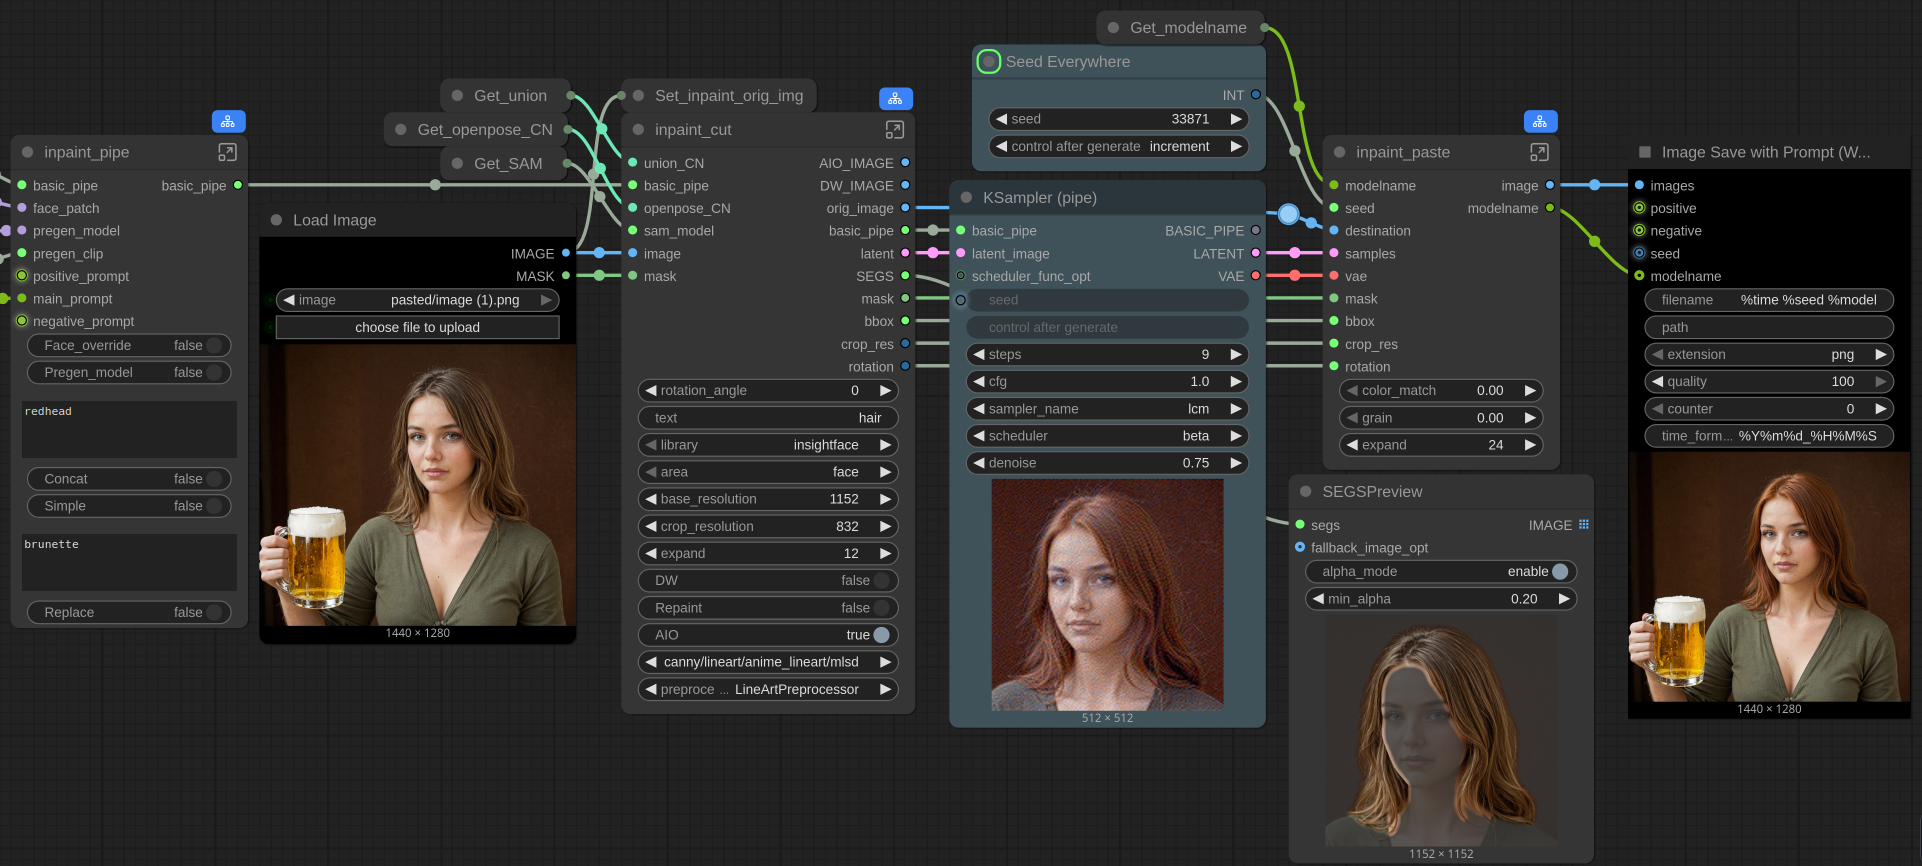Toggle alpha_mode in SEGSPreview
Image resolution: width=1922 pixels, height=866 pixels.
point(1559,572)
